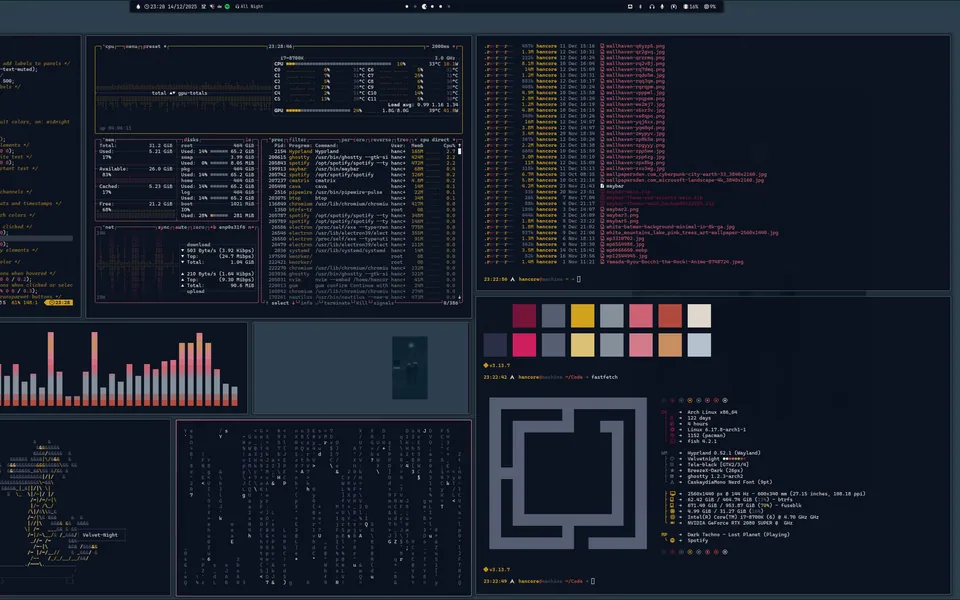Click the total gpu-totals graph selector in btop
Viewport: 960px width, 600px height.
179,94
